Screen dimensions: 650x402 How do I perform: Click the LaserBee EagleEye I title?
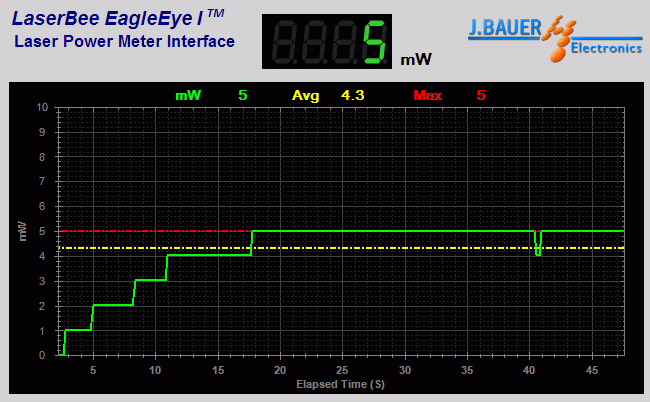[118, 18]
